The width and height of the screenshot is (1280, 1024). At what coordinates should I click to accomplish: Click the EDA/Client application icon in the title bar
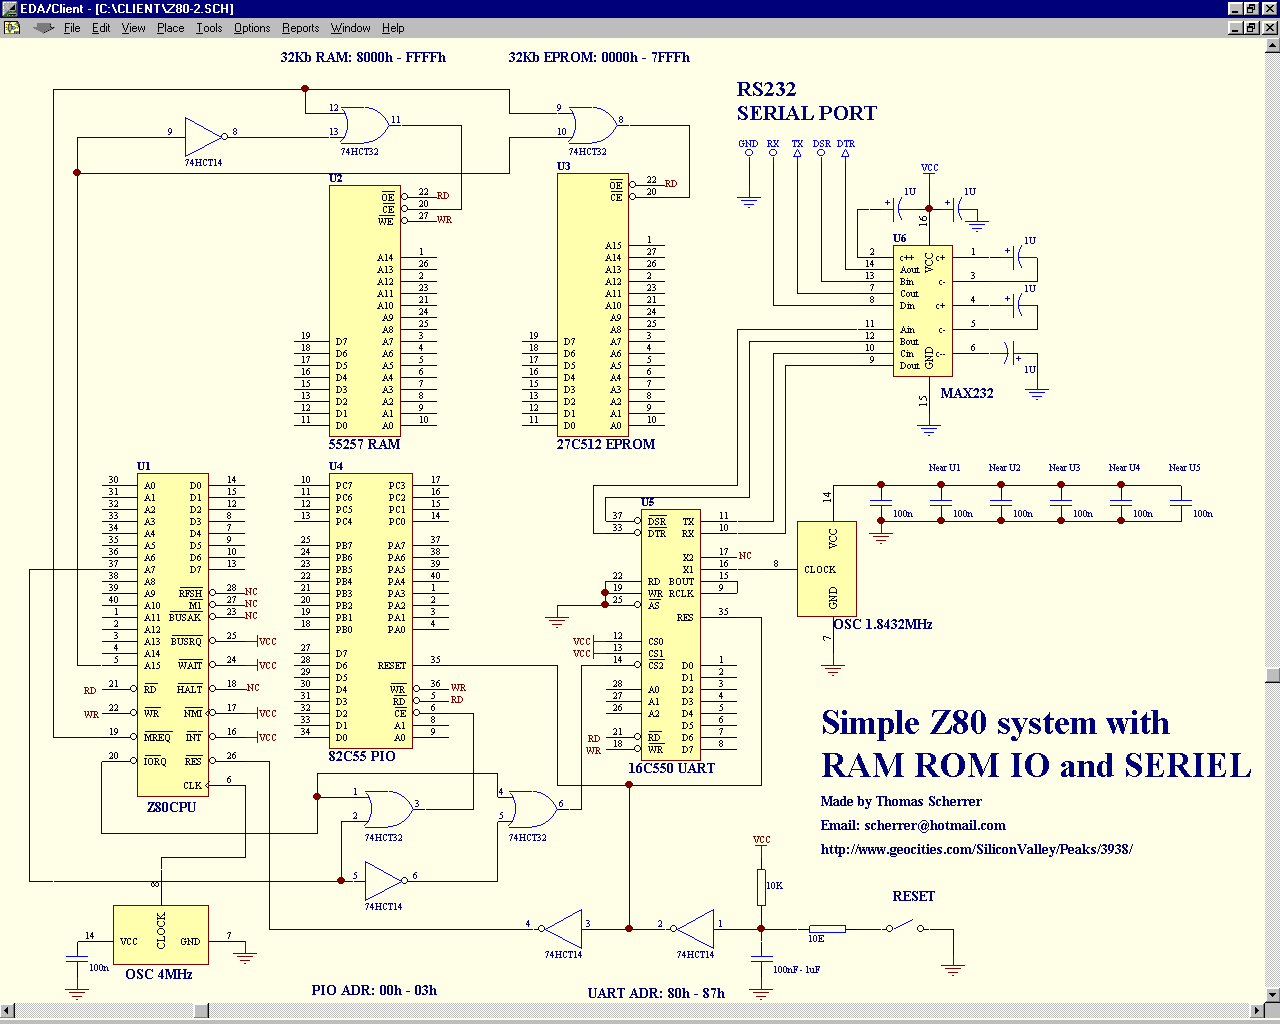(x=9, y=8)
